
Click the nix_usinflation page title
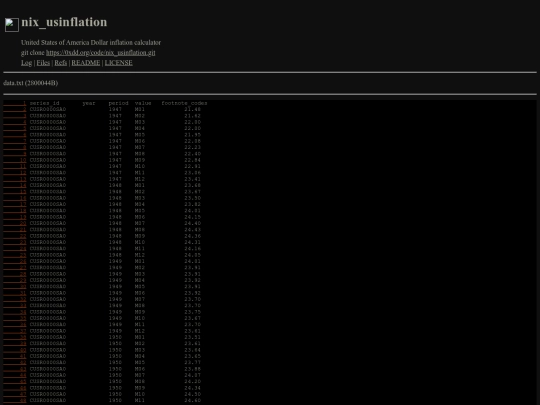[x=64, y=22]
